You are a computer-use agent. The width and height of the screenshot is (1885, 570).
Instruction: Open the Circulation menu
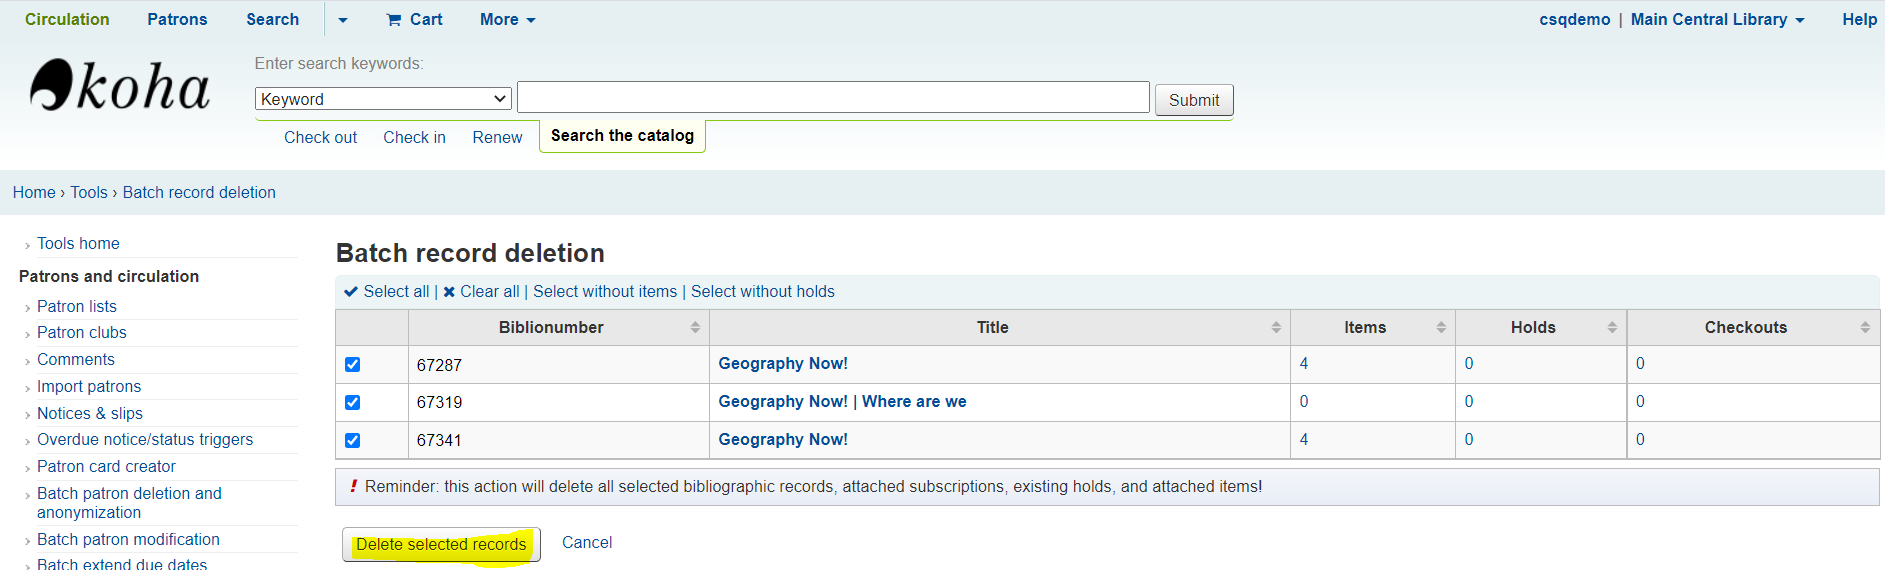click(67, 19)
